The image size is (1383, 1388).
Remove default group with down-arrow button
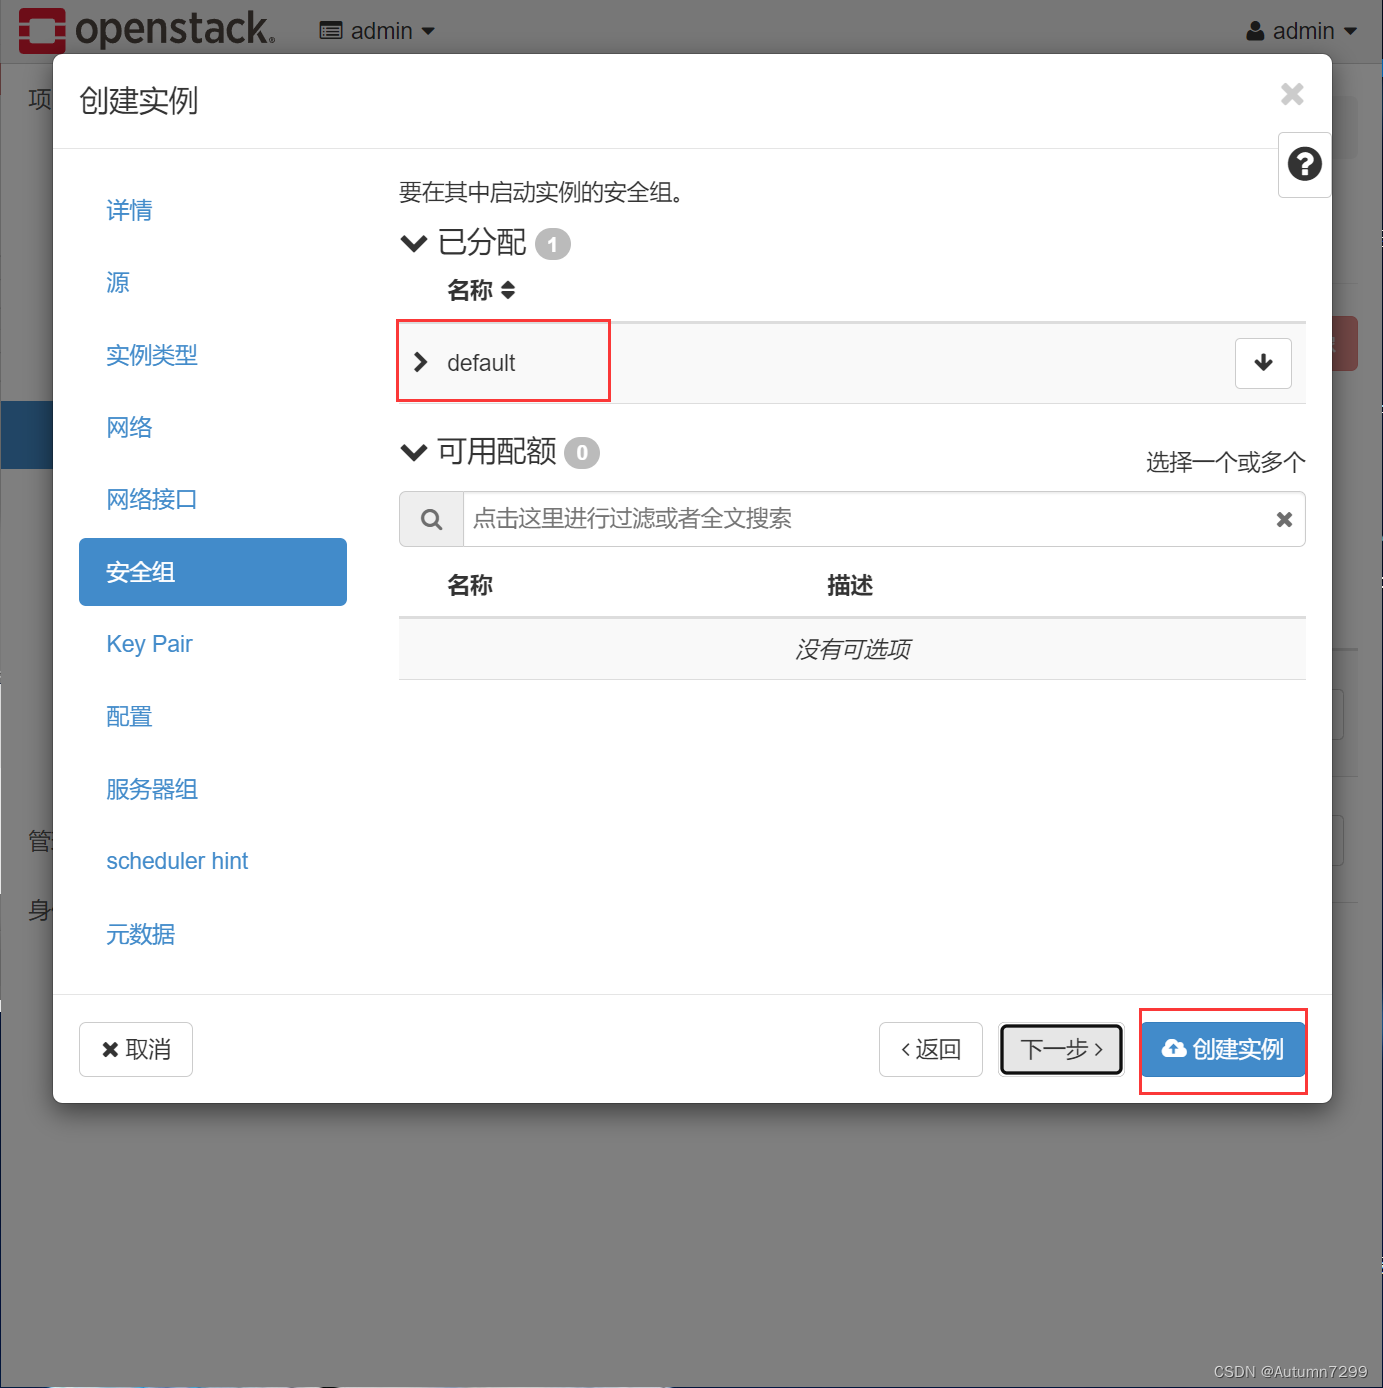1263,363
